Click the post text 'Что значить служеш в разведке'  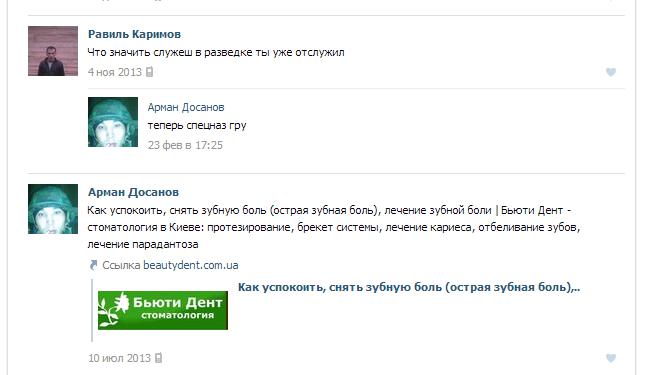216,53
